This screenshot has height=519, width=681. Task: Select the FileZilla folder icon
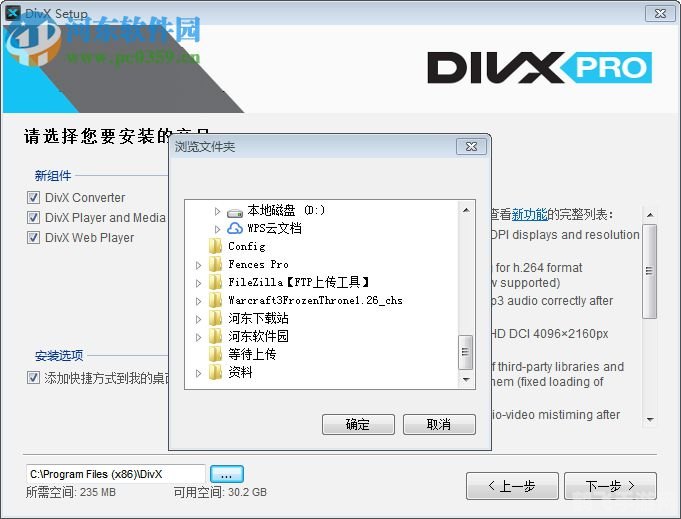point(216,283)
